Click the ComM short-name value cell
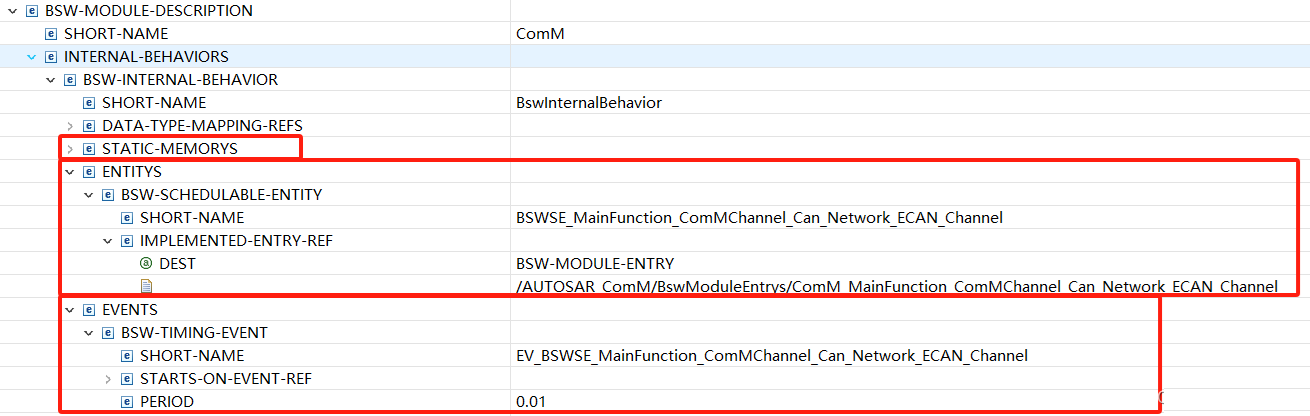Viewport: 1310px width, 416px height. point(910,34)
